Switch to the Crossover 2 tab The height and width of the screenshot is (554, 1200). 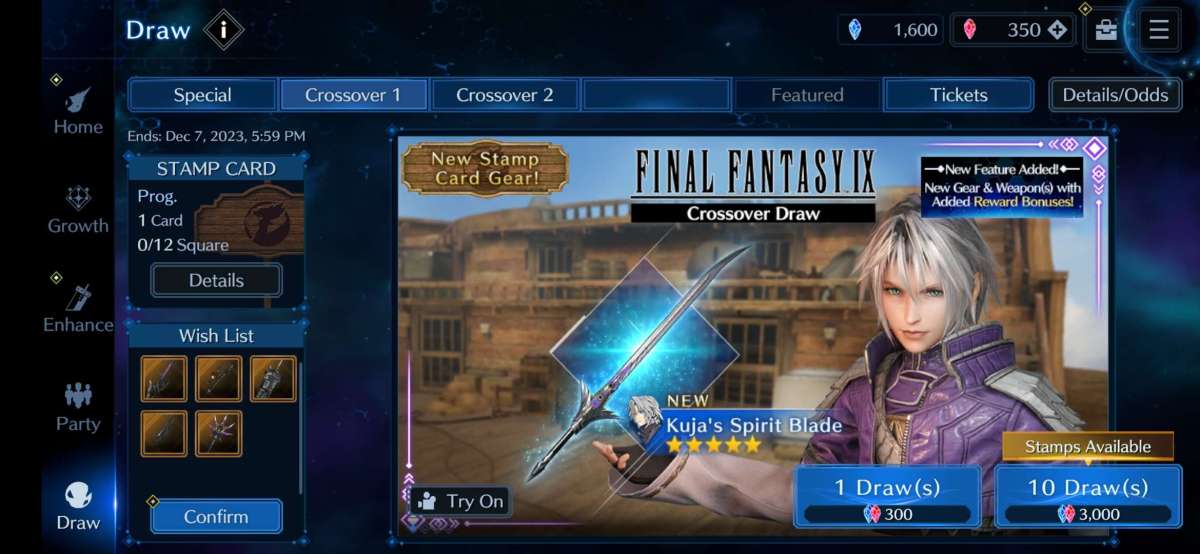pyautogui.click(x=505, y=95)
